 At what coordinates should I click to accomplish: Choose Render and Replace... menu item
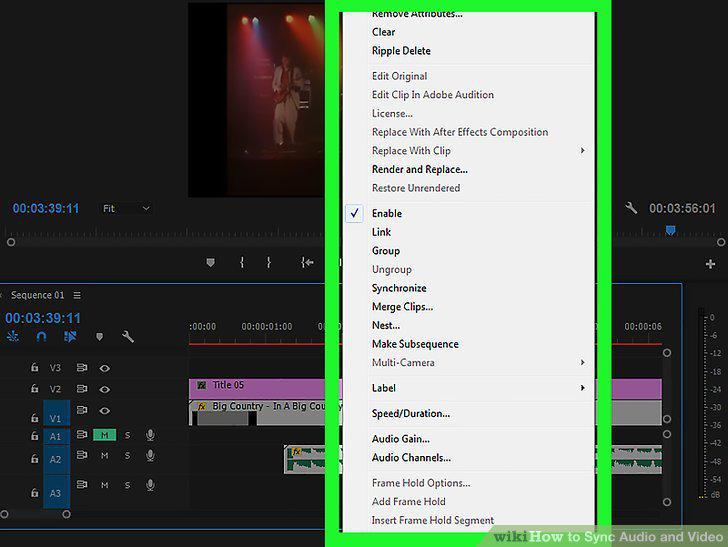pyautogui.click(x=420, y=169)
